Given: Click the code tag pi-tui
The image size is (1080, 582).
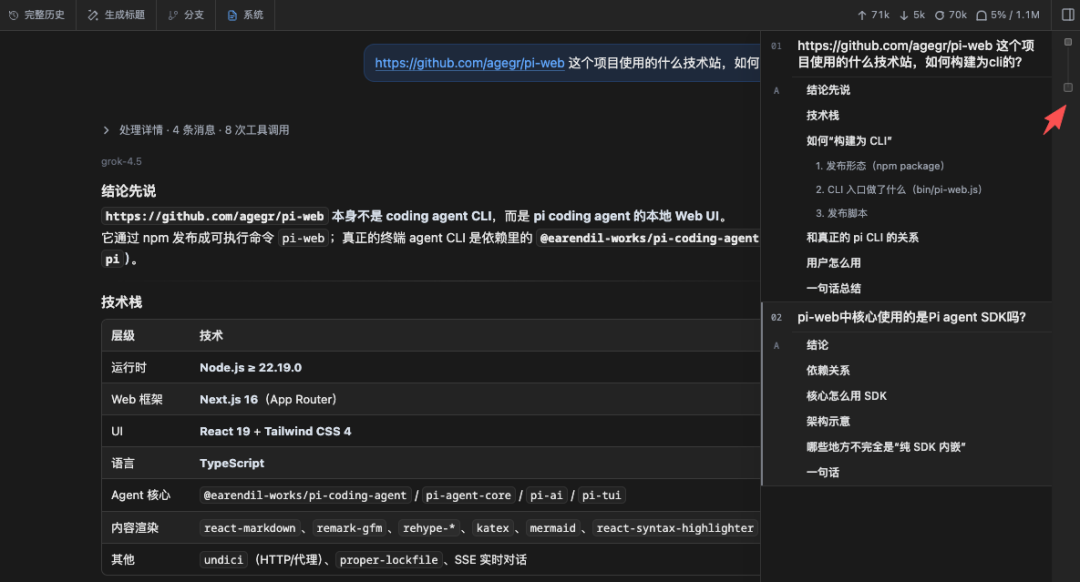Looking at the screenshot, I should (x=601, y=495).
